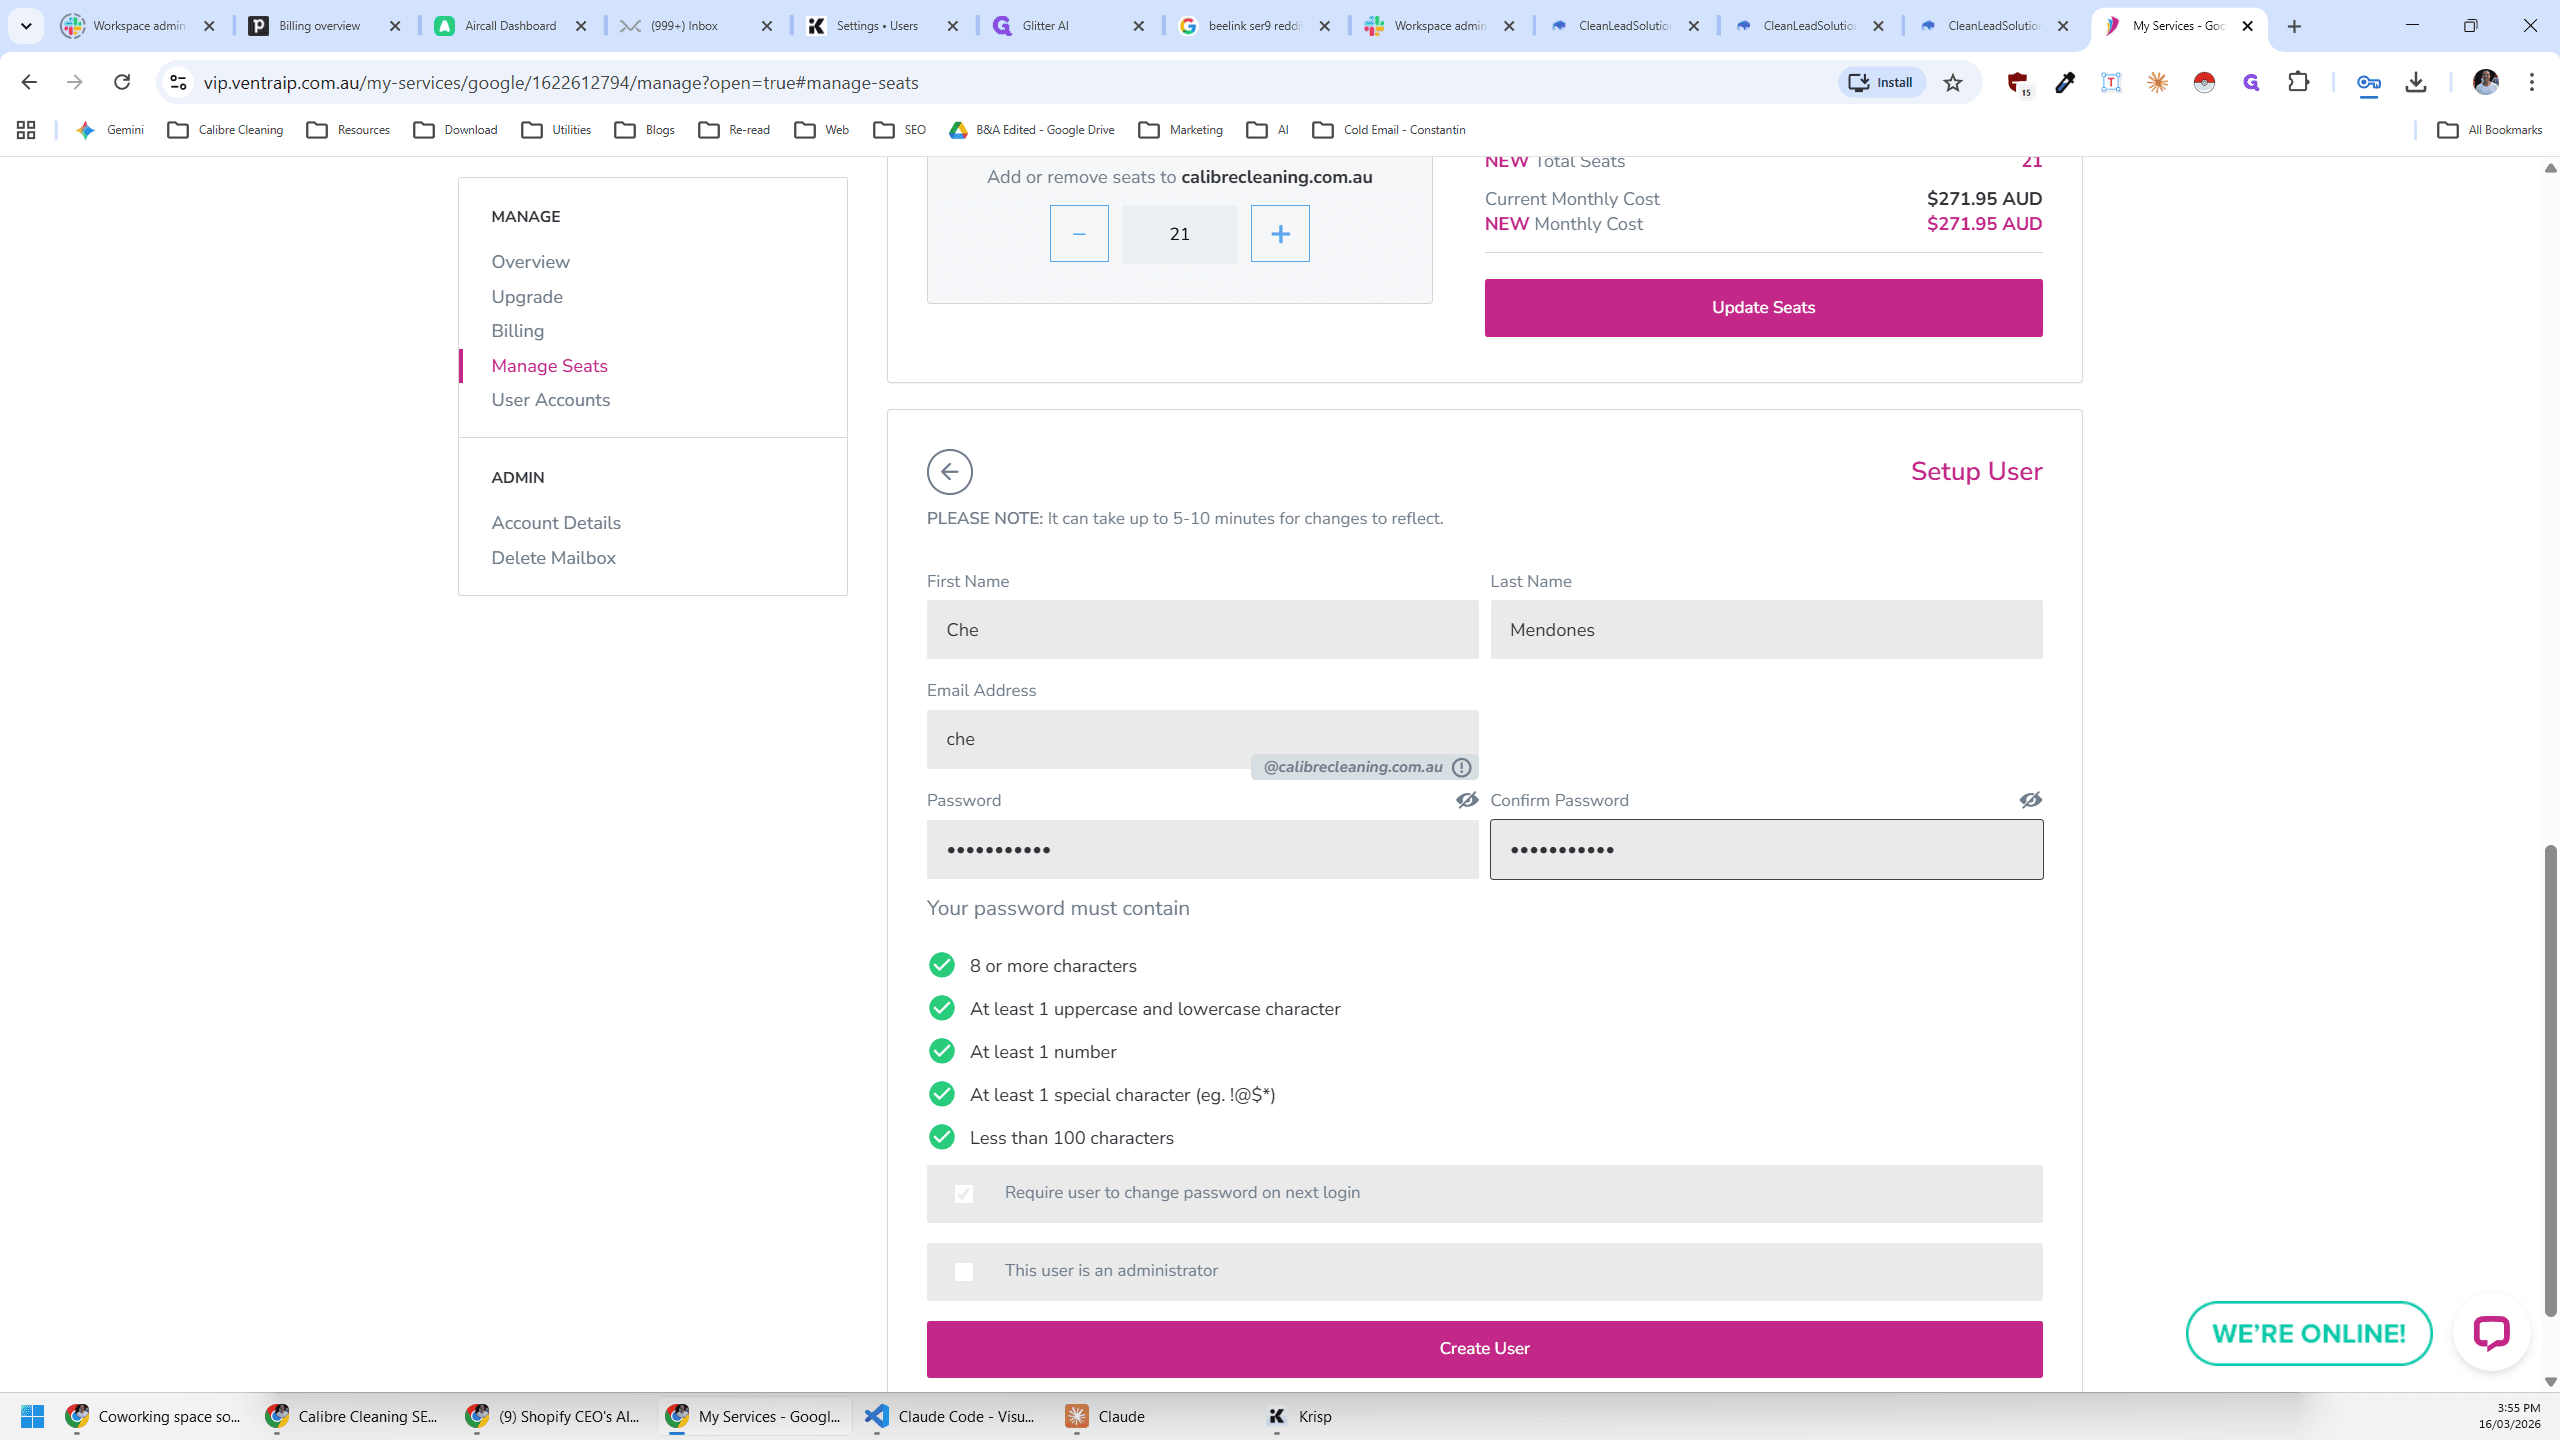Bookmark this page with star icon

1952,83
